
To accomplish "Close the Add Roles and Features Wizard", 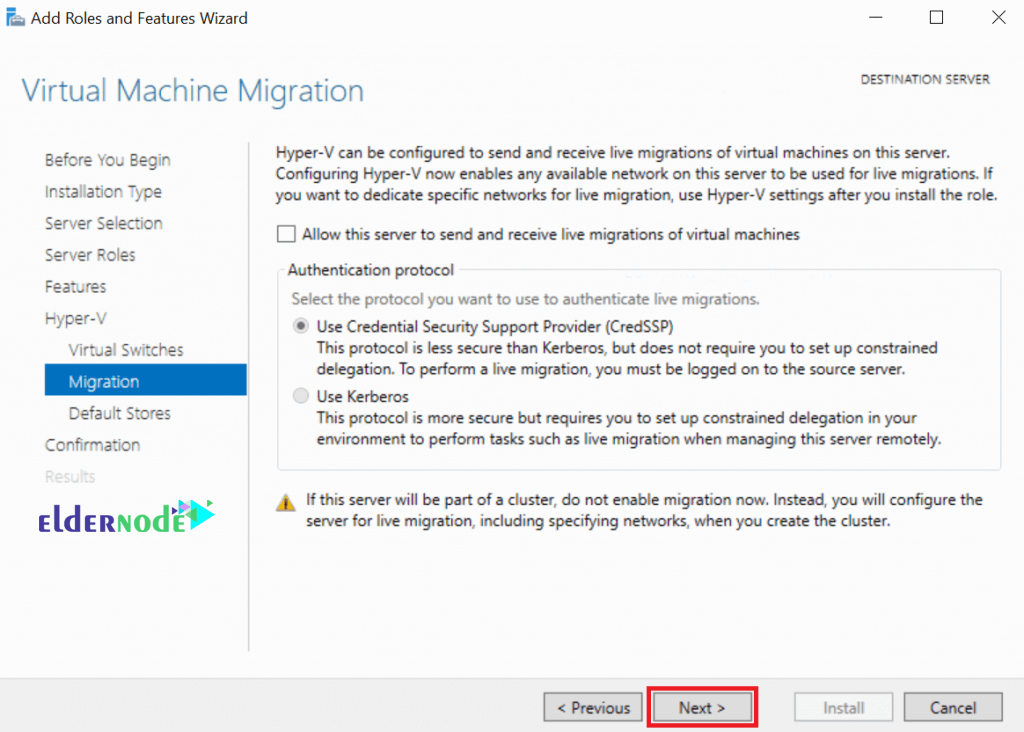I will click(998, 18).
